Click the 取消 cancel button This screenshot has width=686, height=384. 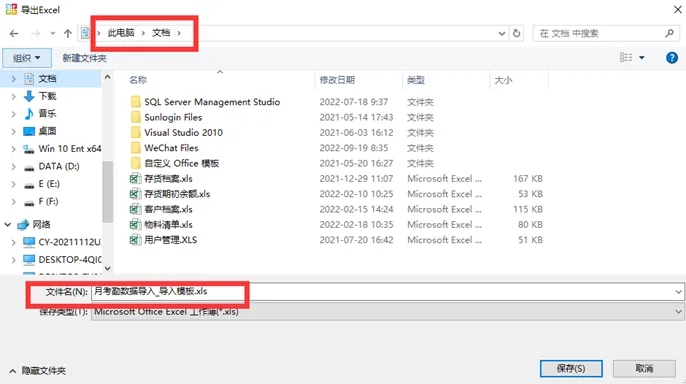644,368
